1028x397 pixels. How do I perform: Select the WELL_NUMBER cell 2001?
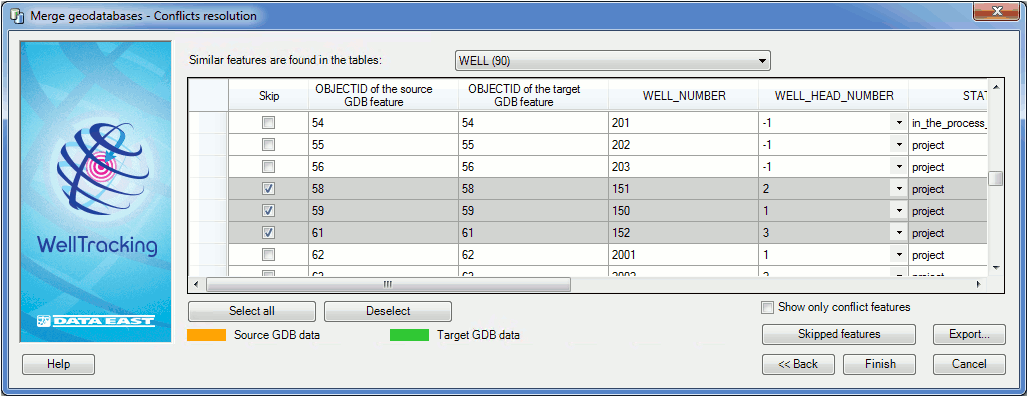click(x=684, y=255)
